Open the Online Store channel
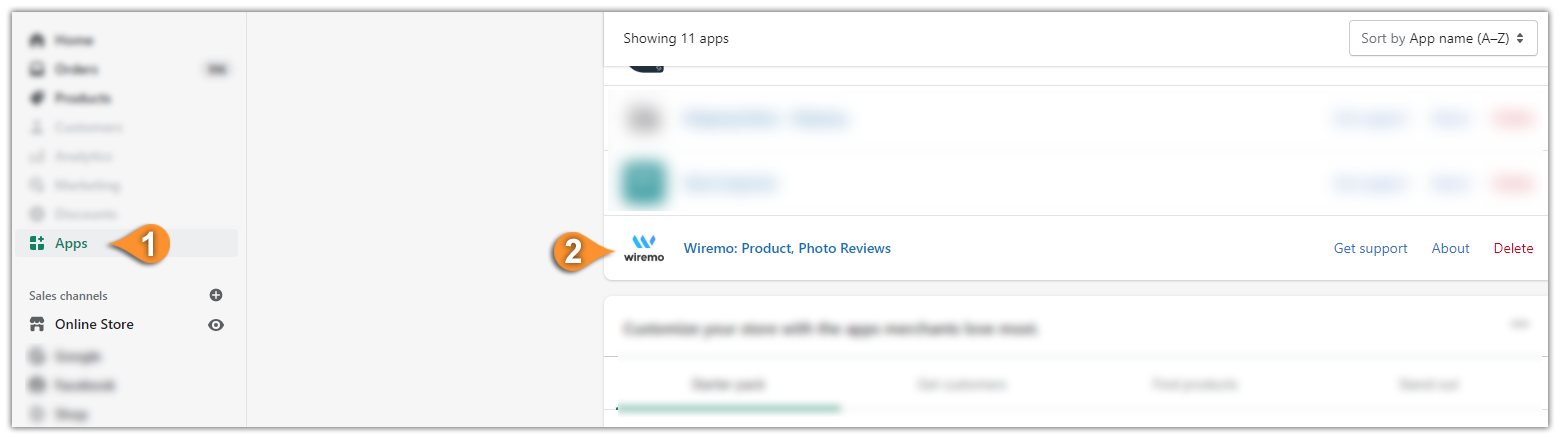The width and height of the screenshot is (1563, 439). tap(94, 324)
